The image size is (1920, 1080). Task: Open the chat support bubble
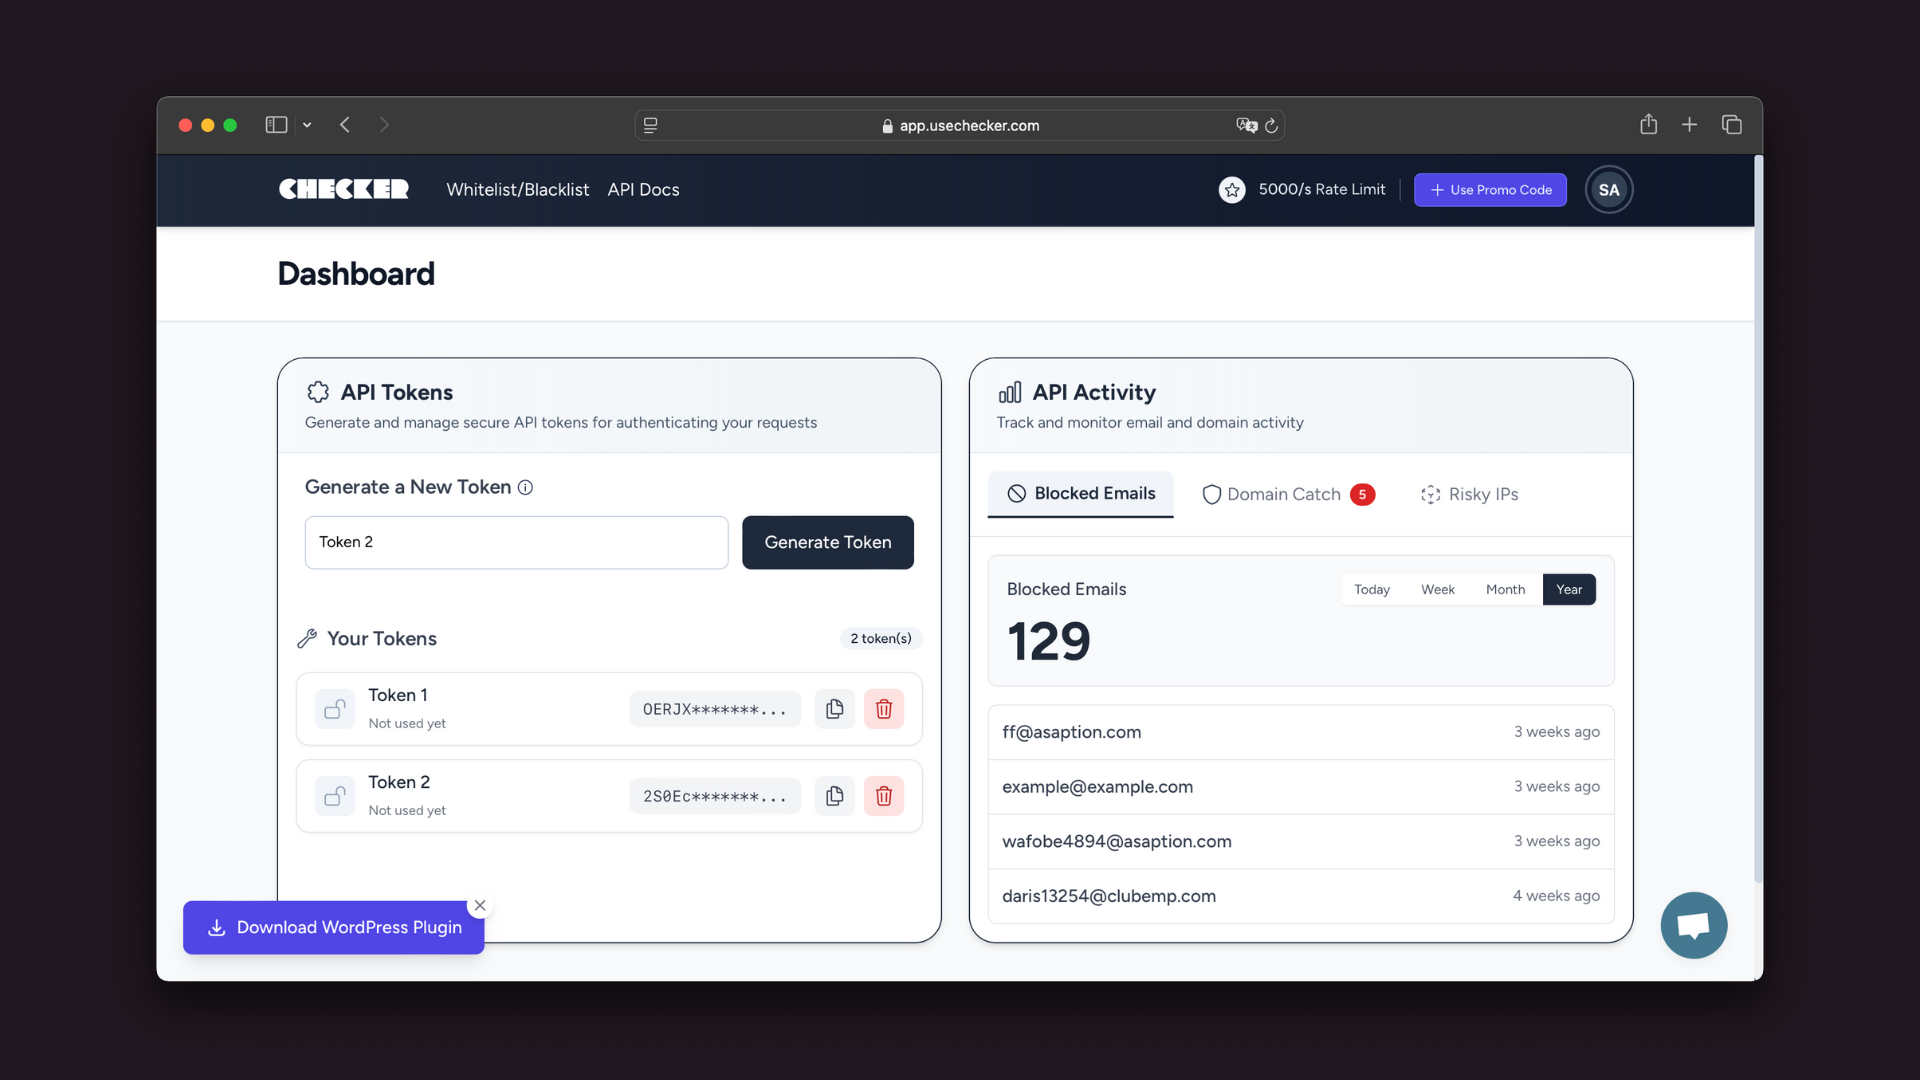(1693, 925)
